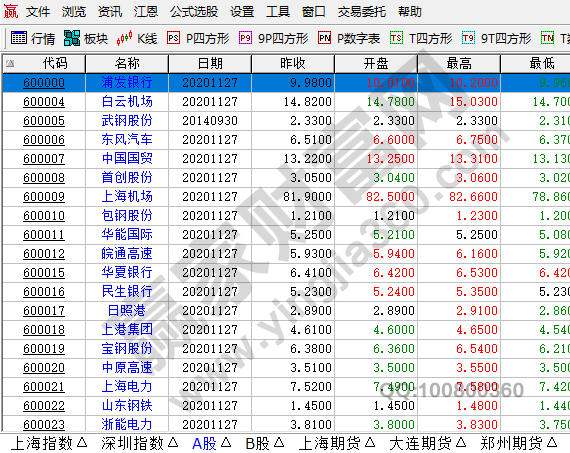Expand the A股 triangle menu
This screenshot has width=570, height=453.
pos(226,442)
